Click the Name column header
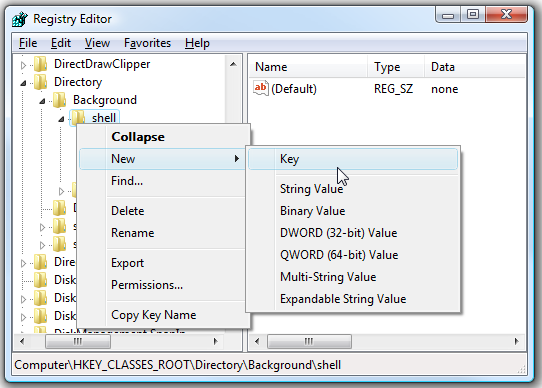This screenshot has height=388, width=542. [x=308, y=67]
